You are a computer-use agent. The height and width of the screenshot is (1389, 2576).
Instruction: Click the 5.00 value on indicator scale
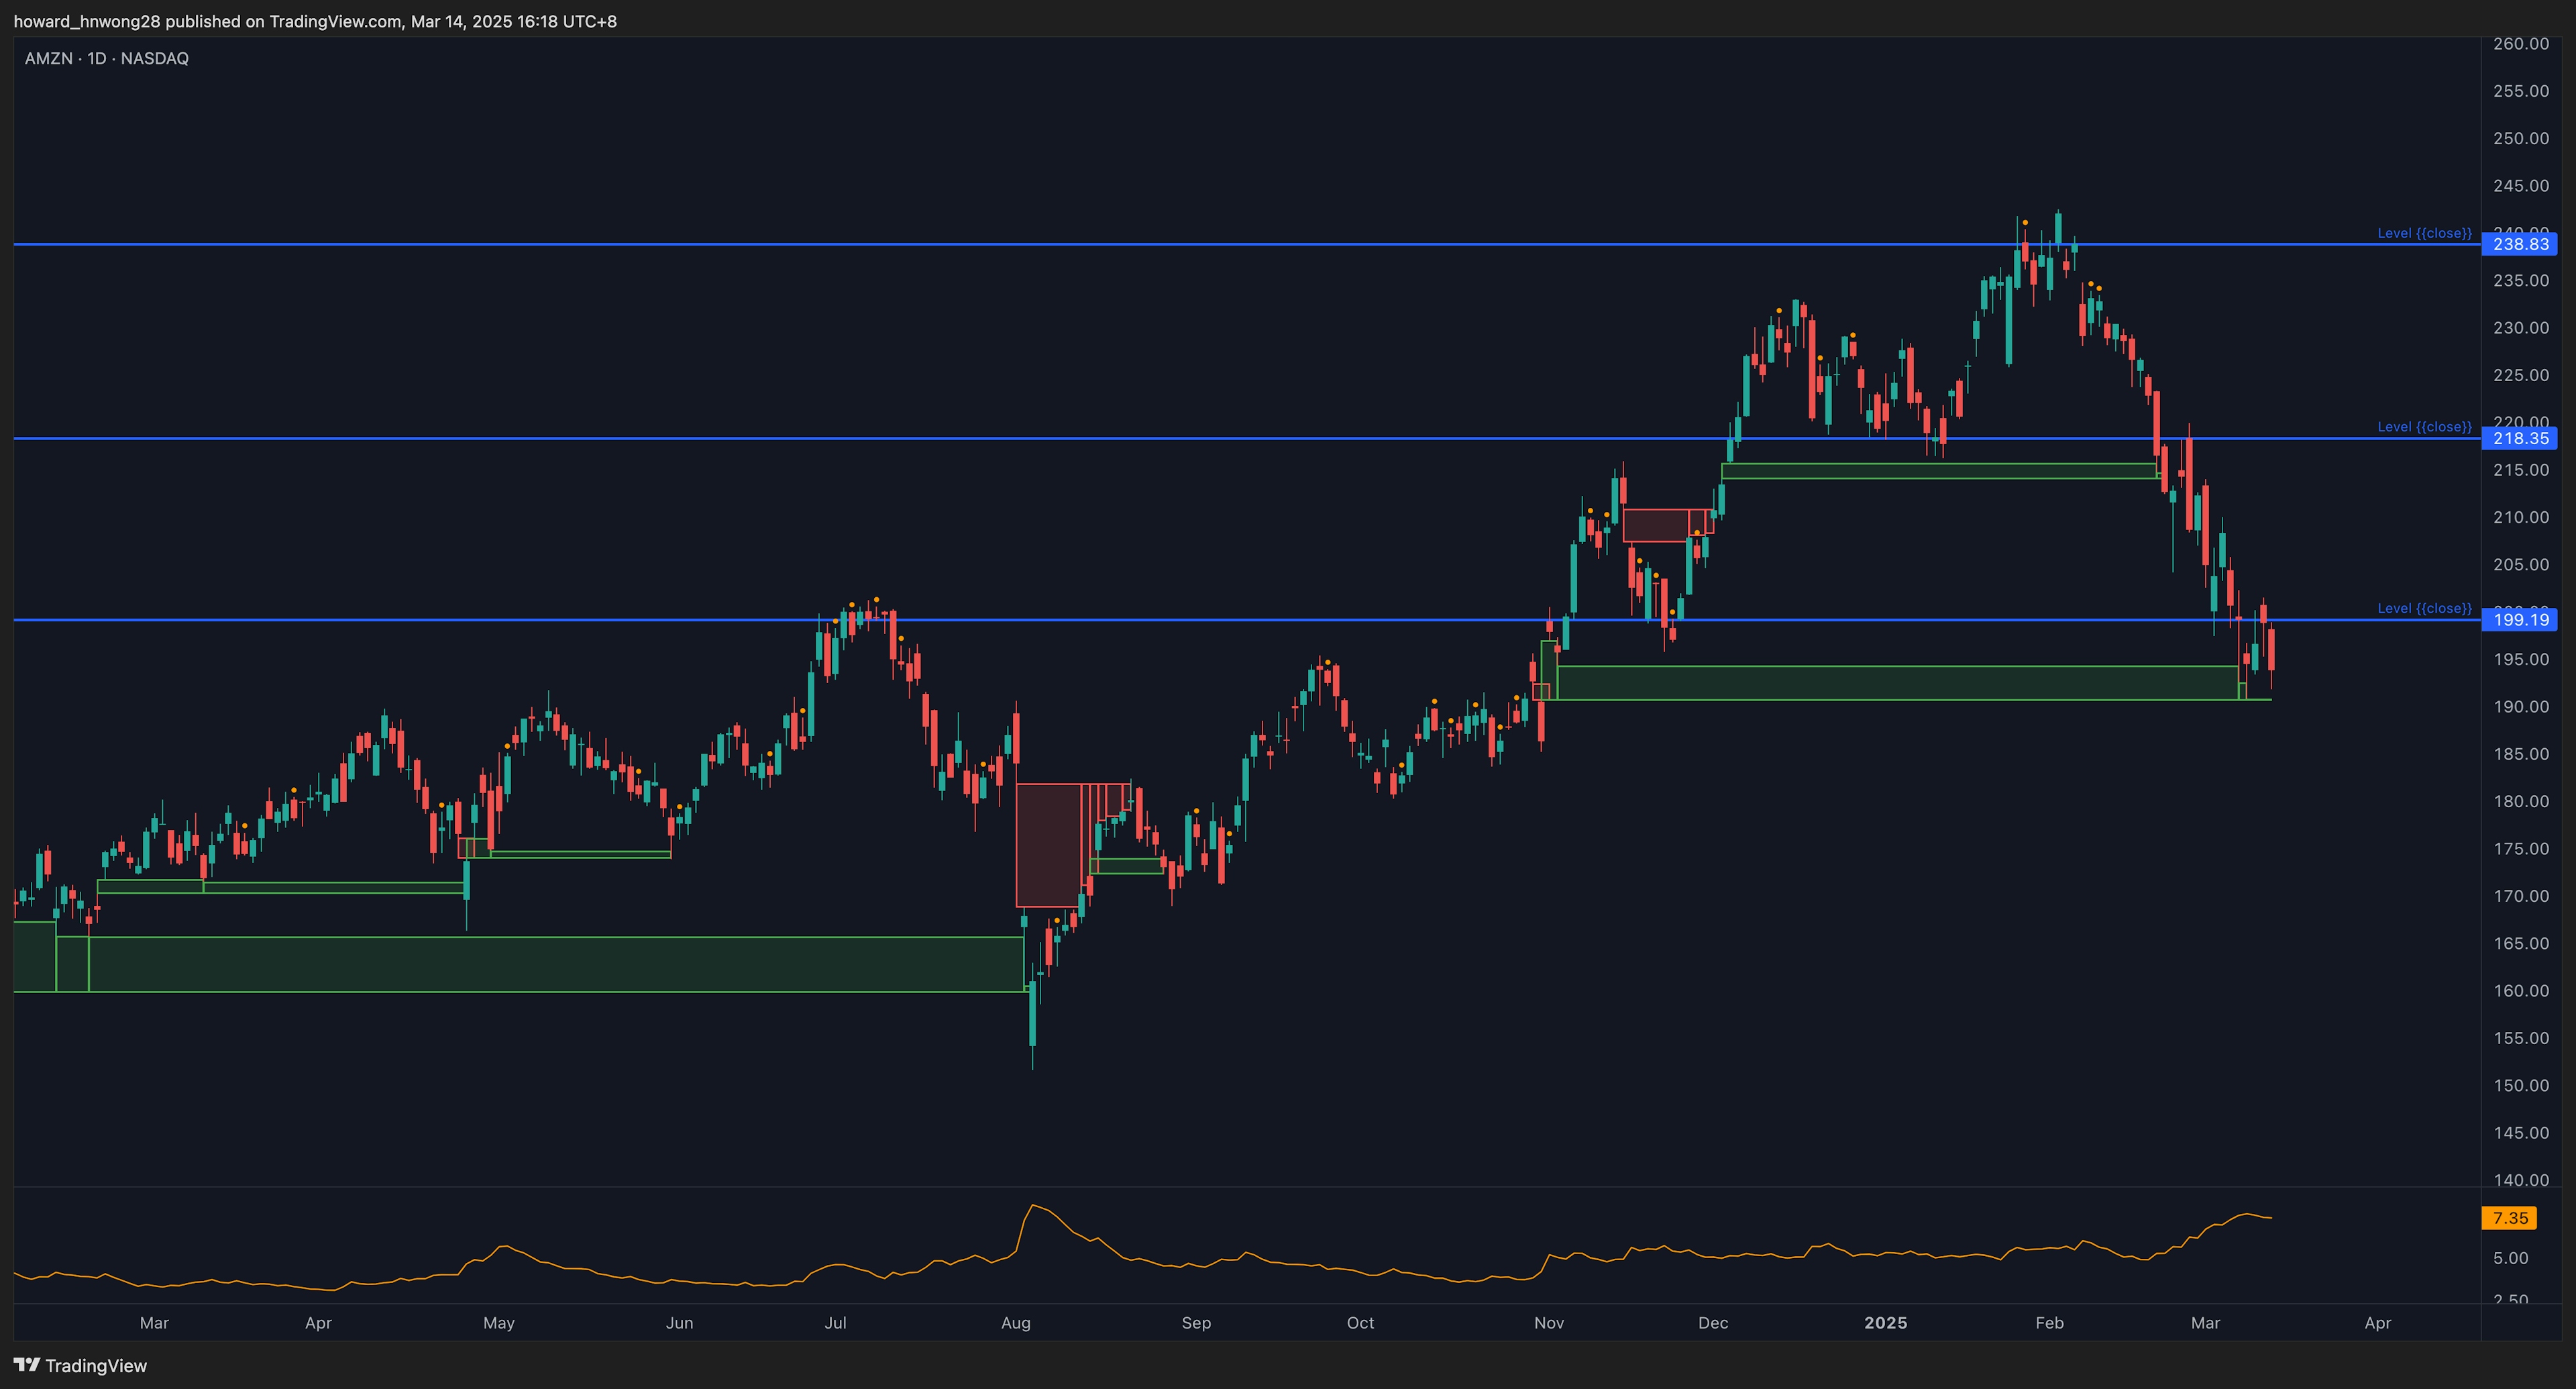point(2510,1258)
